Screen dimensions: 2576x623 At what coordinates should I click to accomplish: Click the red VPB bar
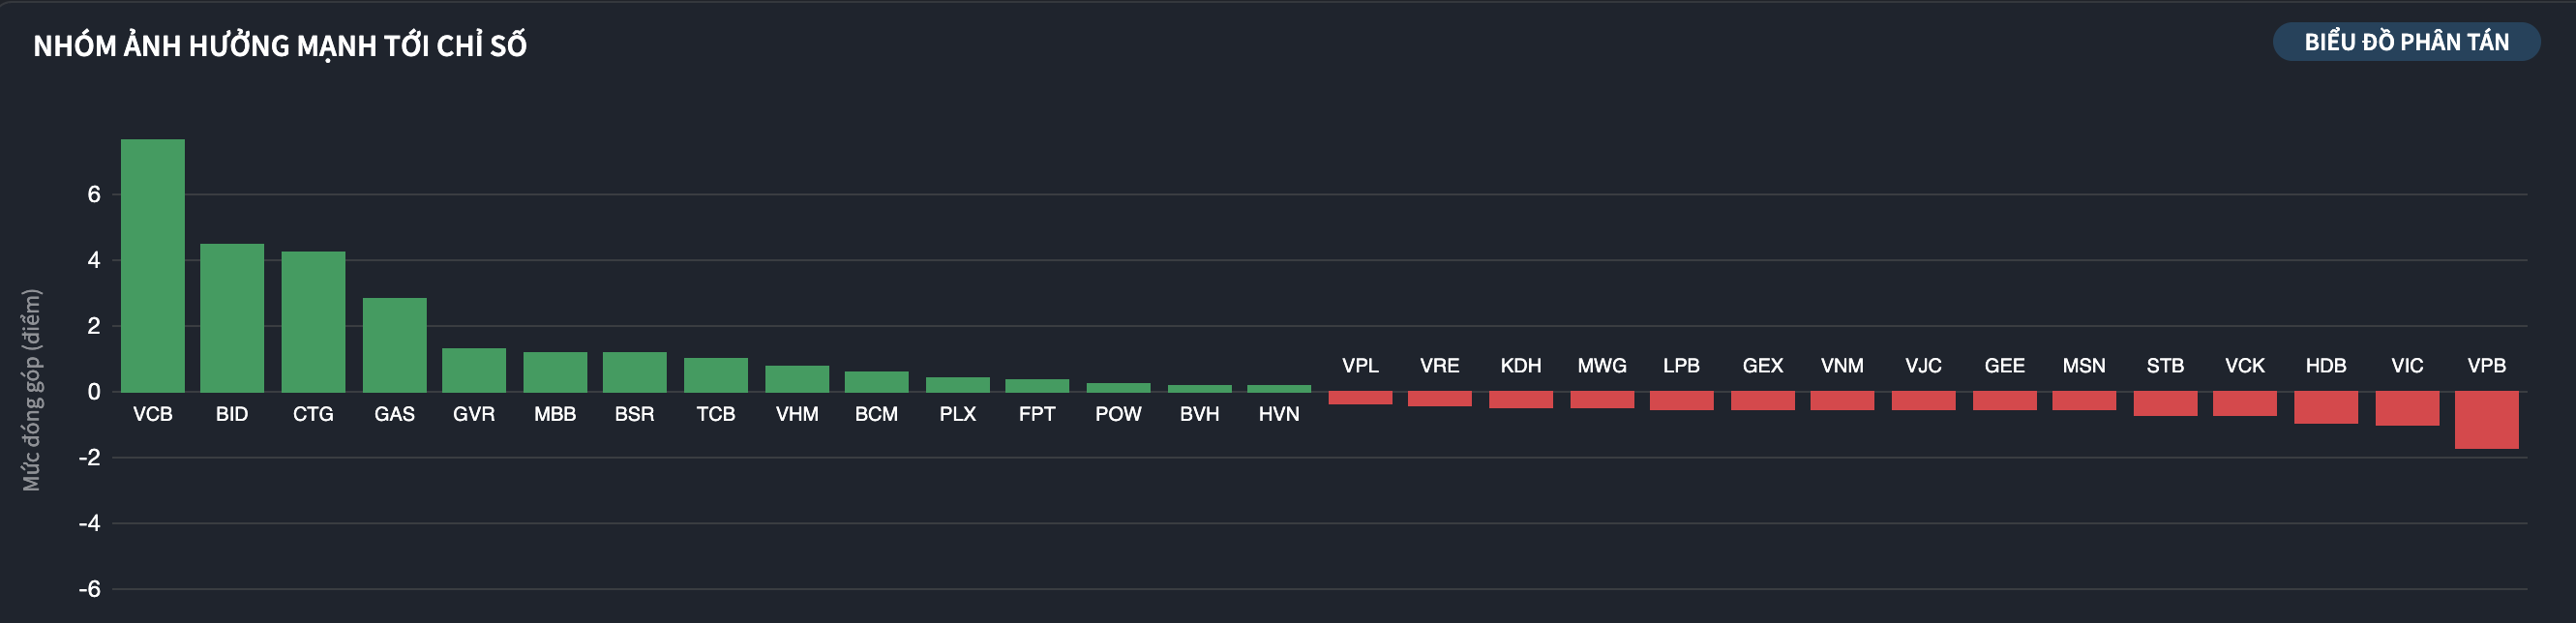[x=2486, y=420]
